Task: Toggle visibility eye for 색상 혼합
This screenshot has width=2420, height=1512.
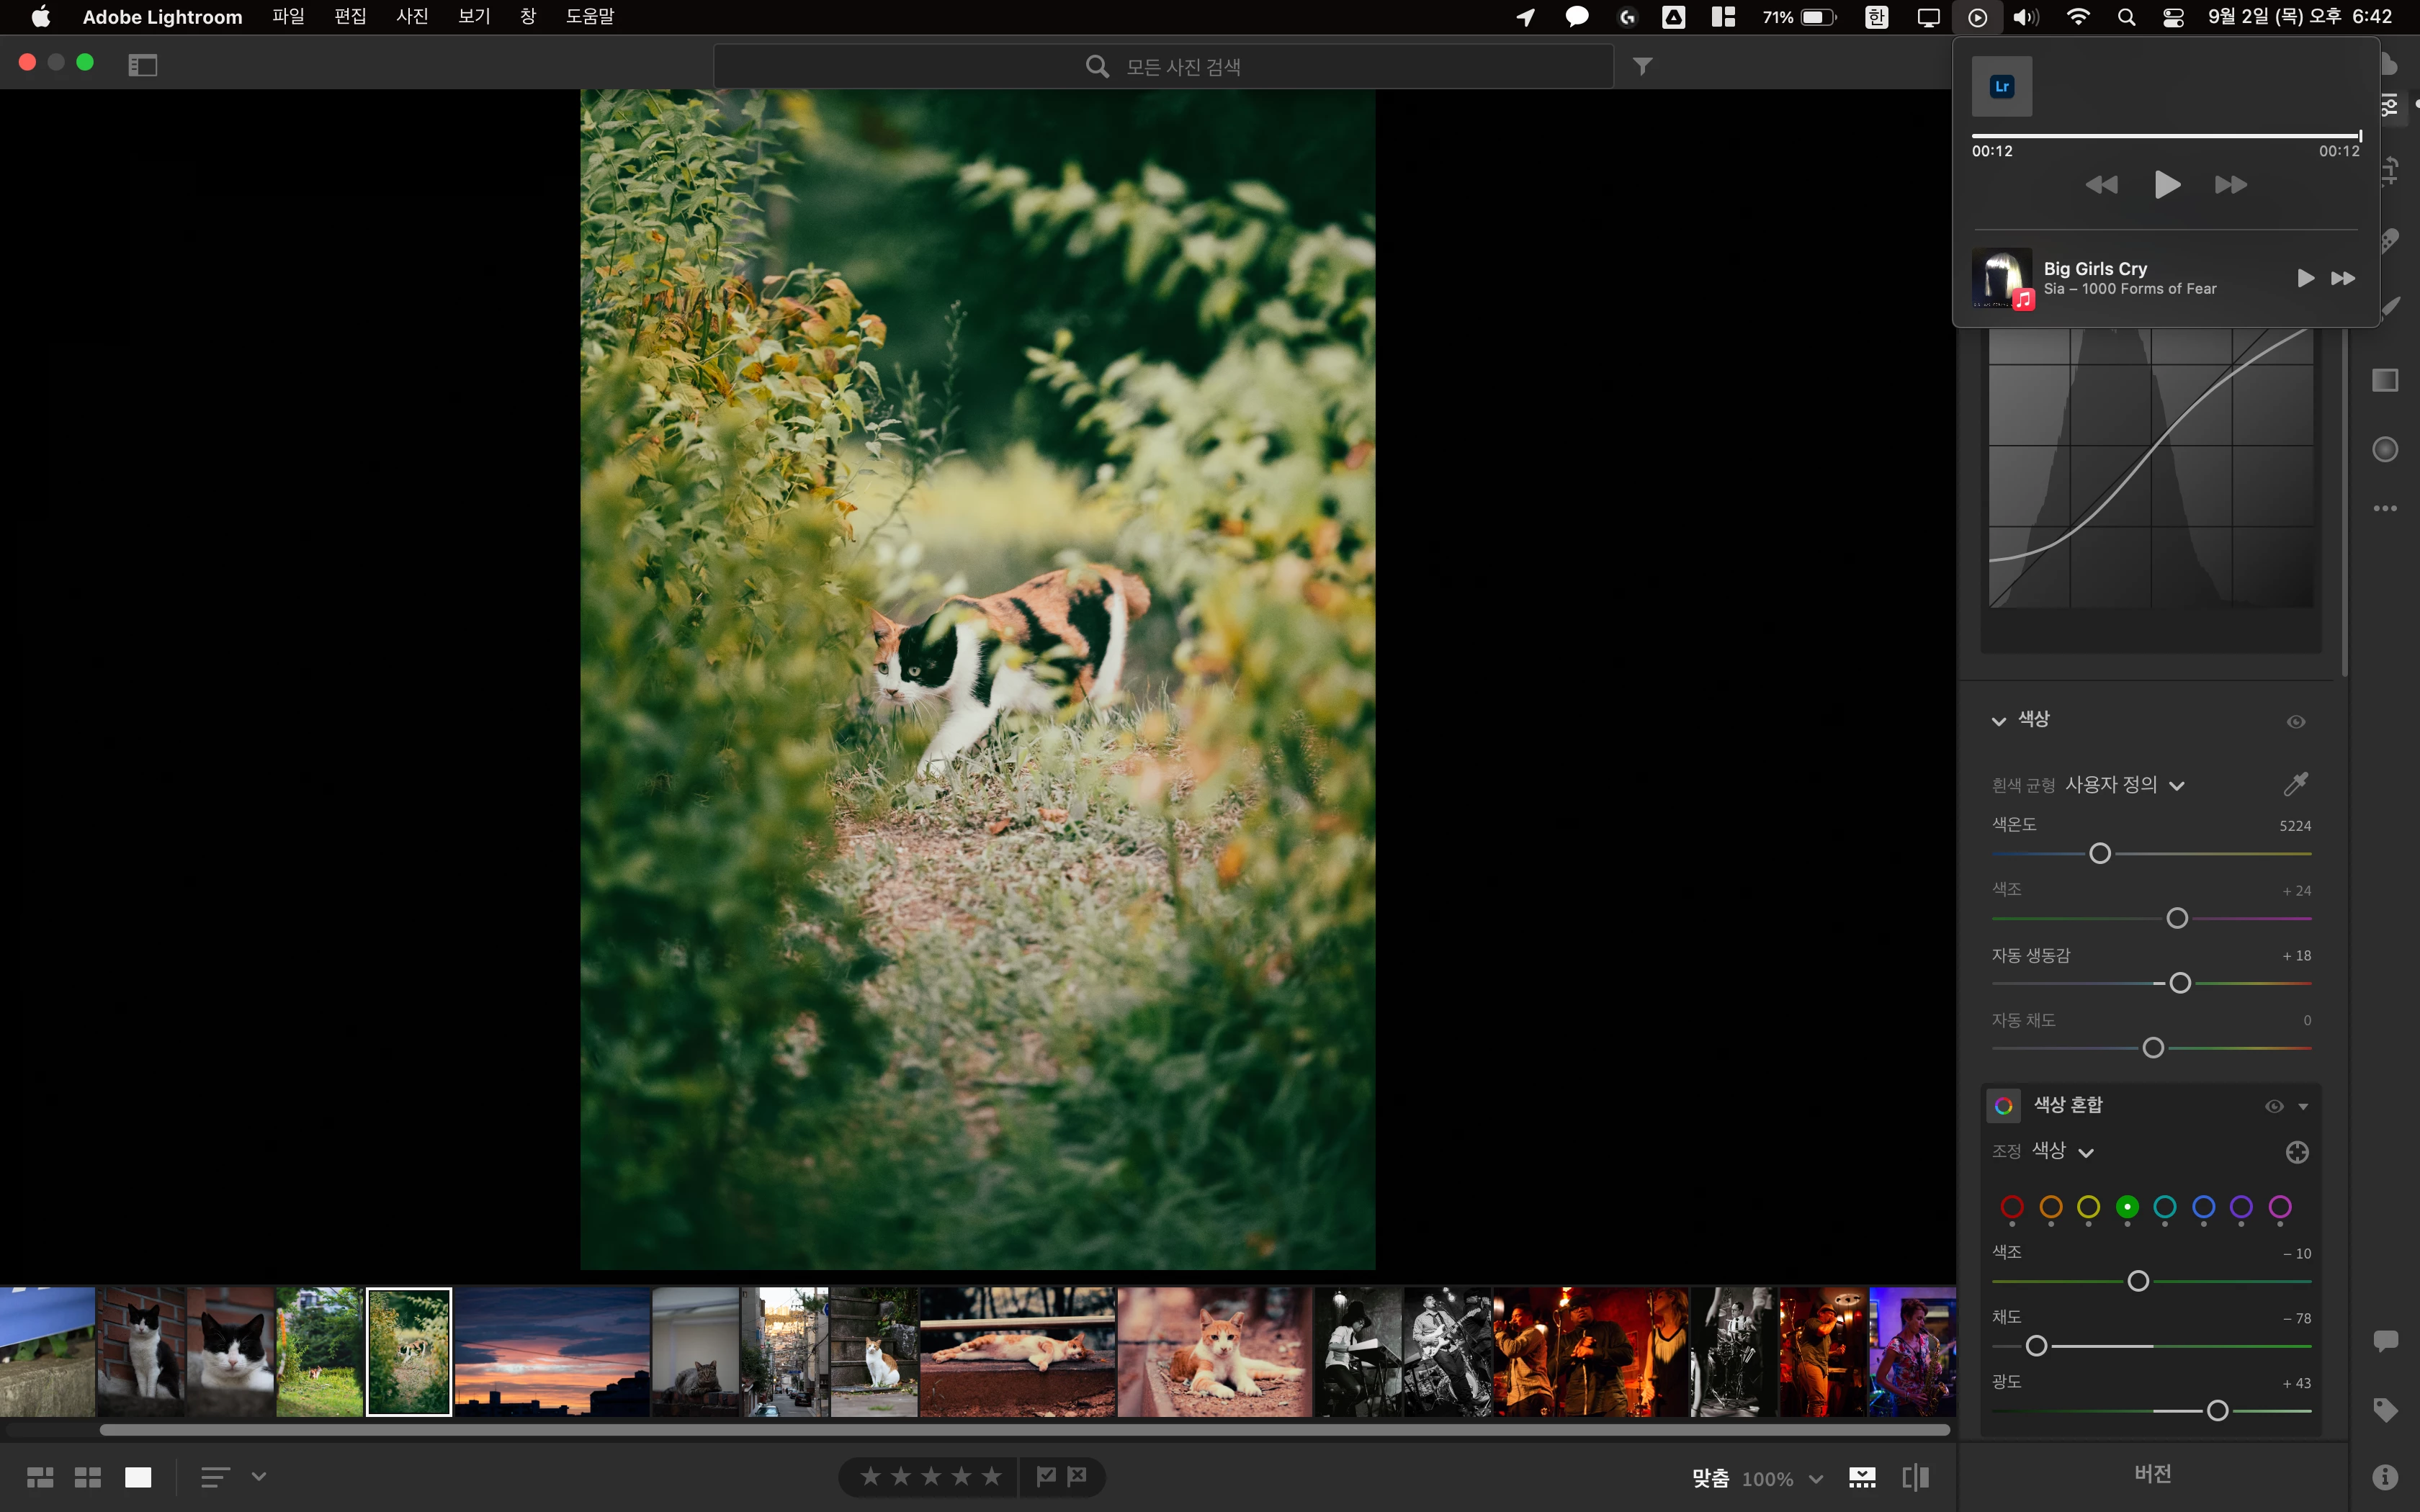Action: pos(2274,1105)
